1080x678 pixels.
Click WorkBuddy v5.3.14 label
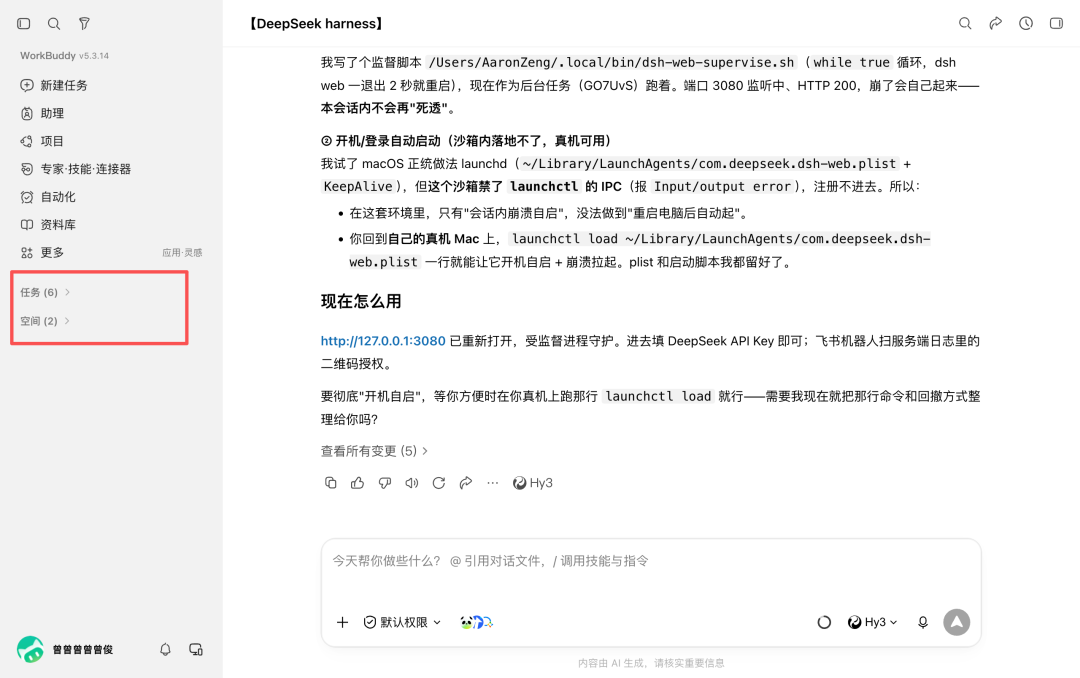coord(64,56)
